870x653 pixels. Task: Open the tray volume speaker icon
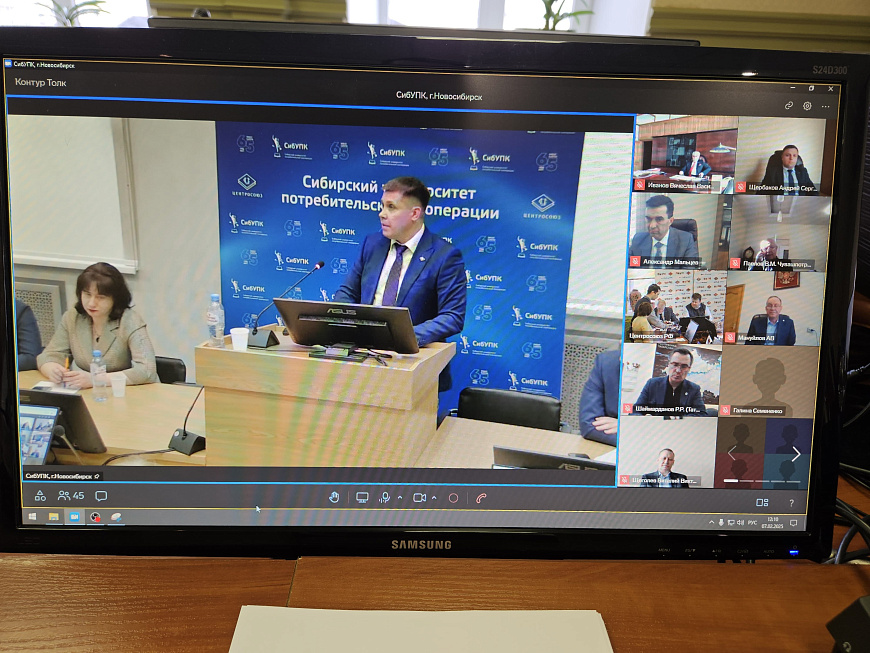coord(741,523)
